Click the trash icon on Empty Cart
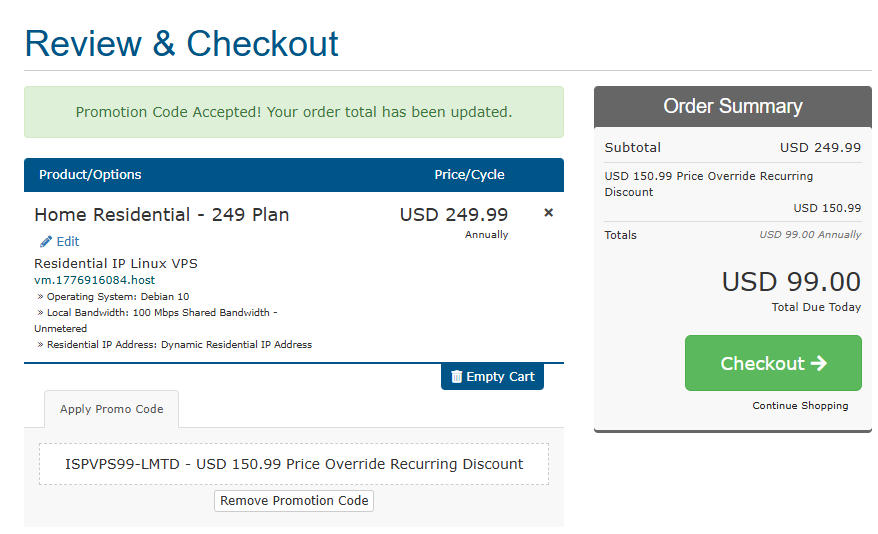 pyautogui.click(x=457, y=377)
